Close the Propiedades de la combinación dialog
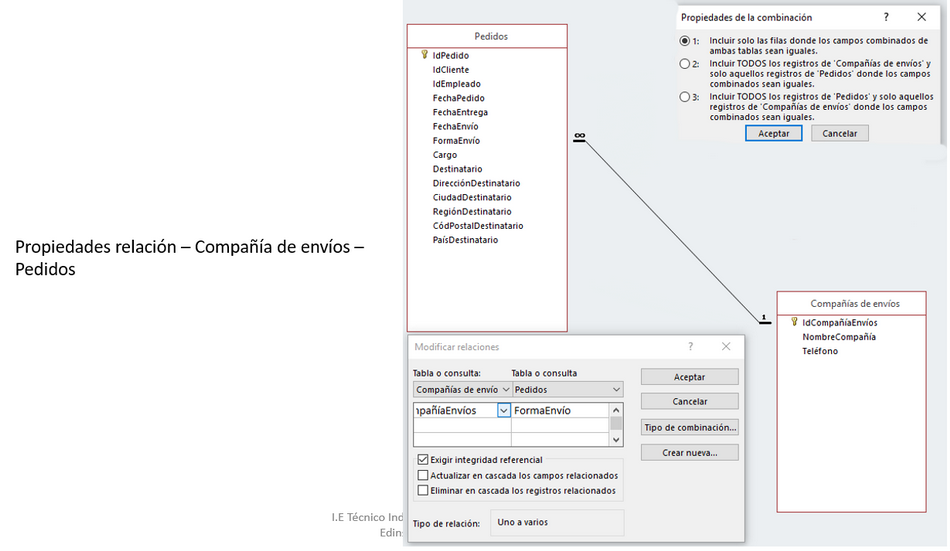Screen dimensions: 950x551 [921, 17]
